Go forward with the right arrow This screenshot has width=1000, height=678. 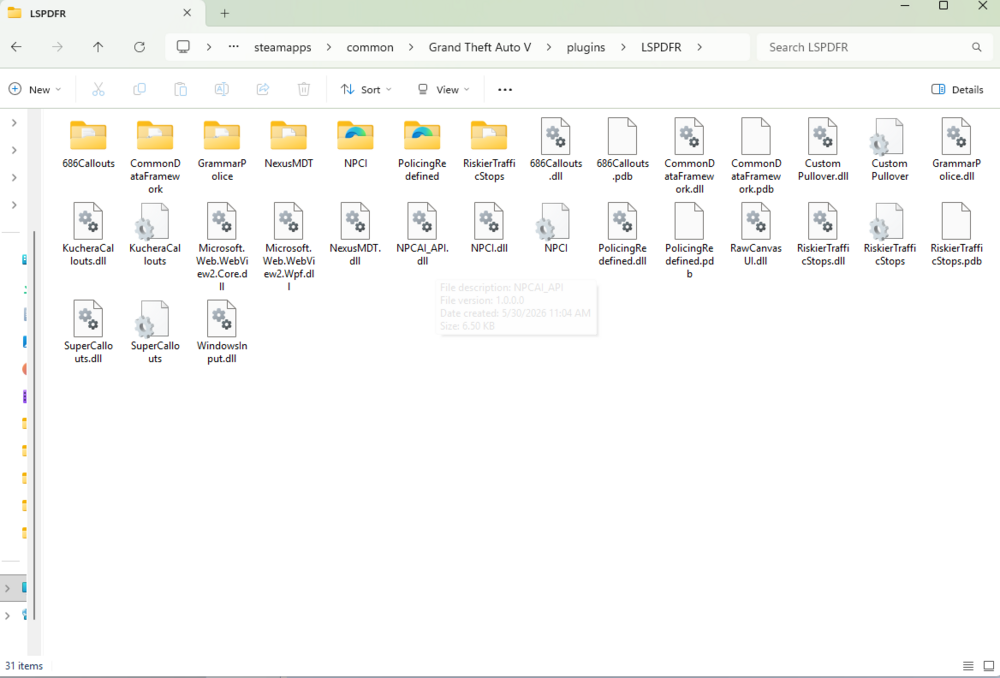[57, 47]
